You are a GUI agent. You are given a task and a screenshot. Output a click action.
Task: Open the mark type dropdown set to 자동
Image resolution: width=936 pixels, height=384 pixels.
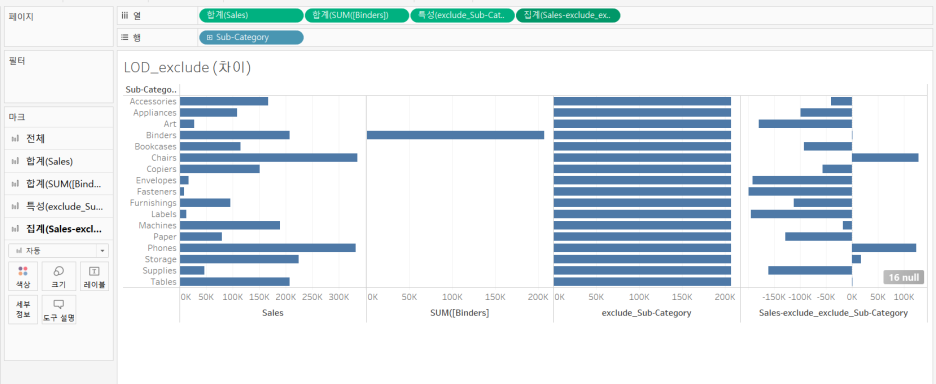point(58,250)
